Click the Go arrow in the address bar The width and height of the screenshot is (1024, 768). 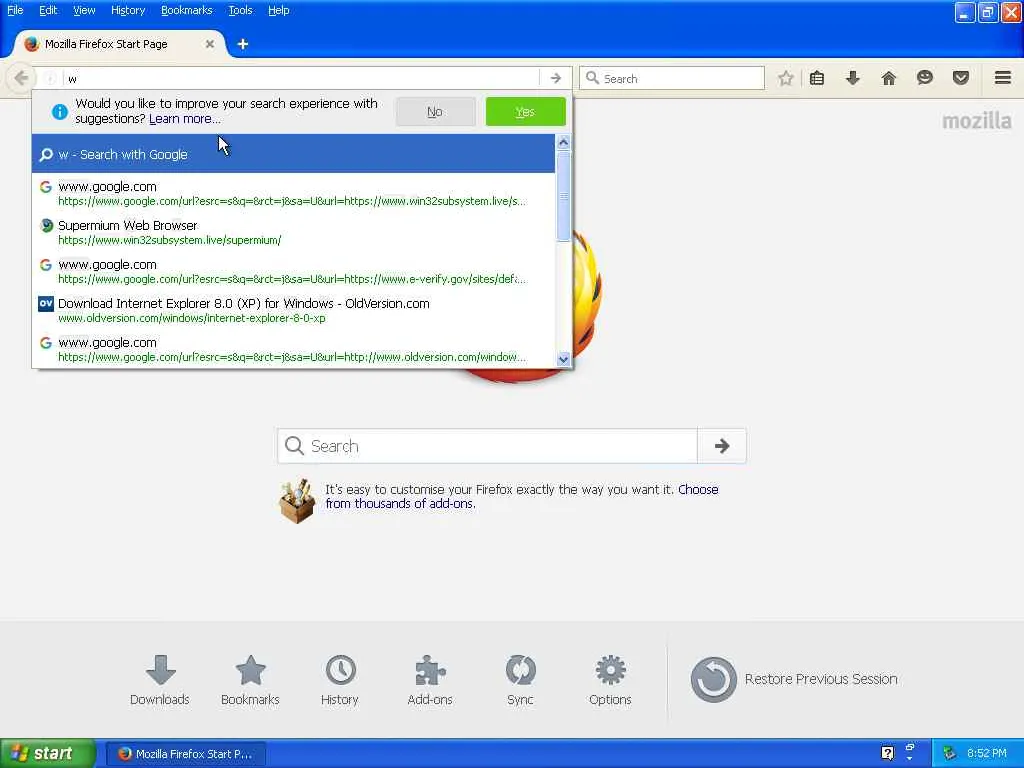tap(556, 78)
